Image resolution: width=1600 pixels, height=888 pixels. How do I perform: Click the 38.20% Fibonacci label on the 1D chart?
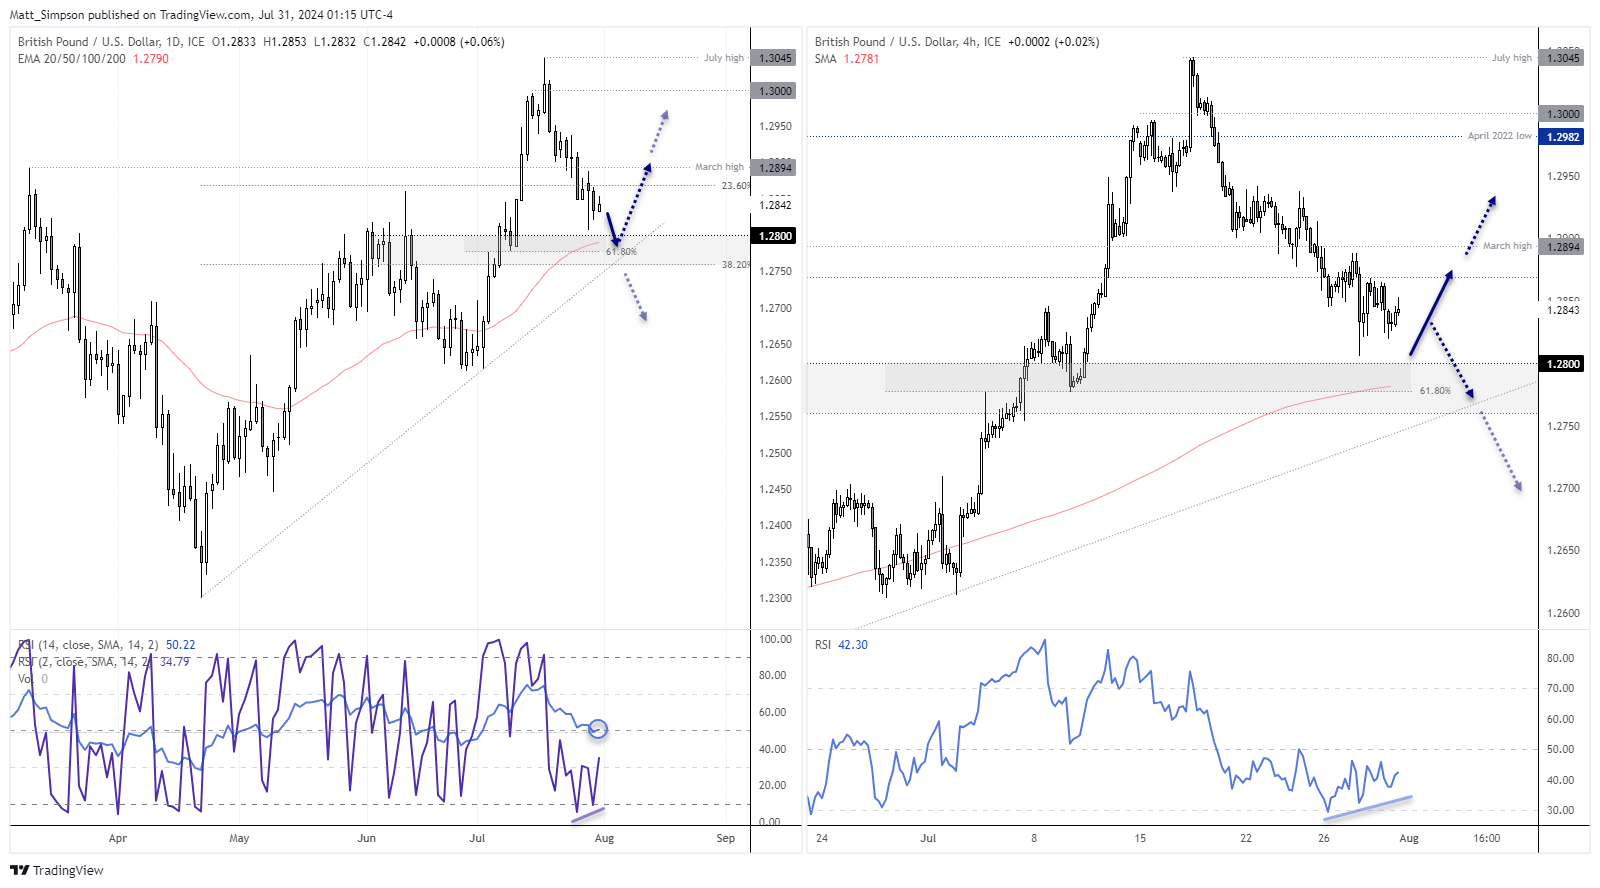(735, 265)
